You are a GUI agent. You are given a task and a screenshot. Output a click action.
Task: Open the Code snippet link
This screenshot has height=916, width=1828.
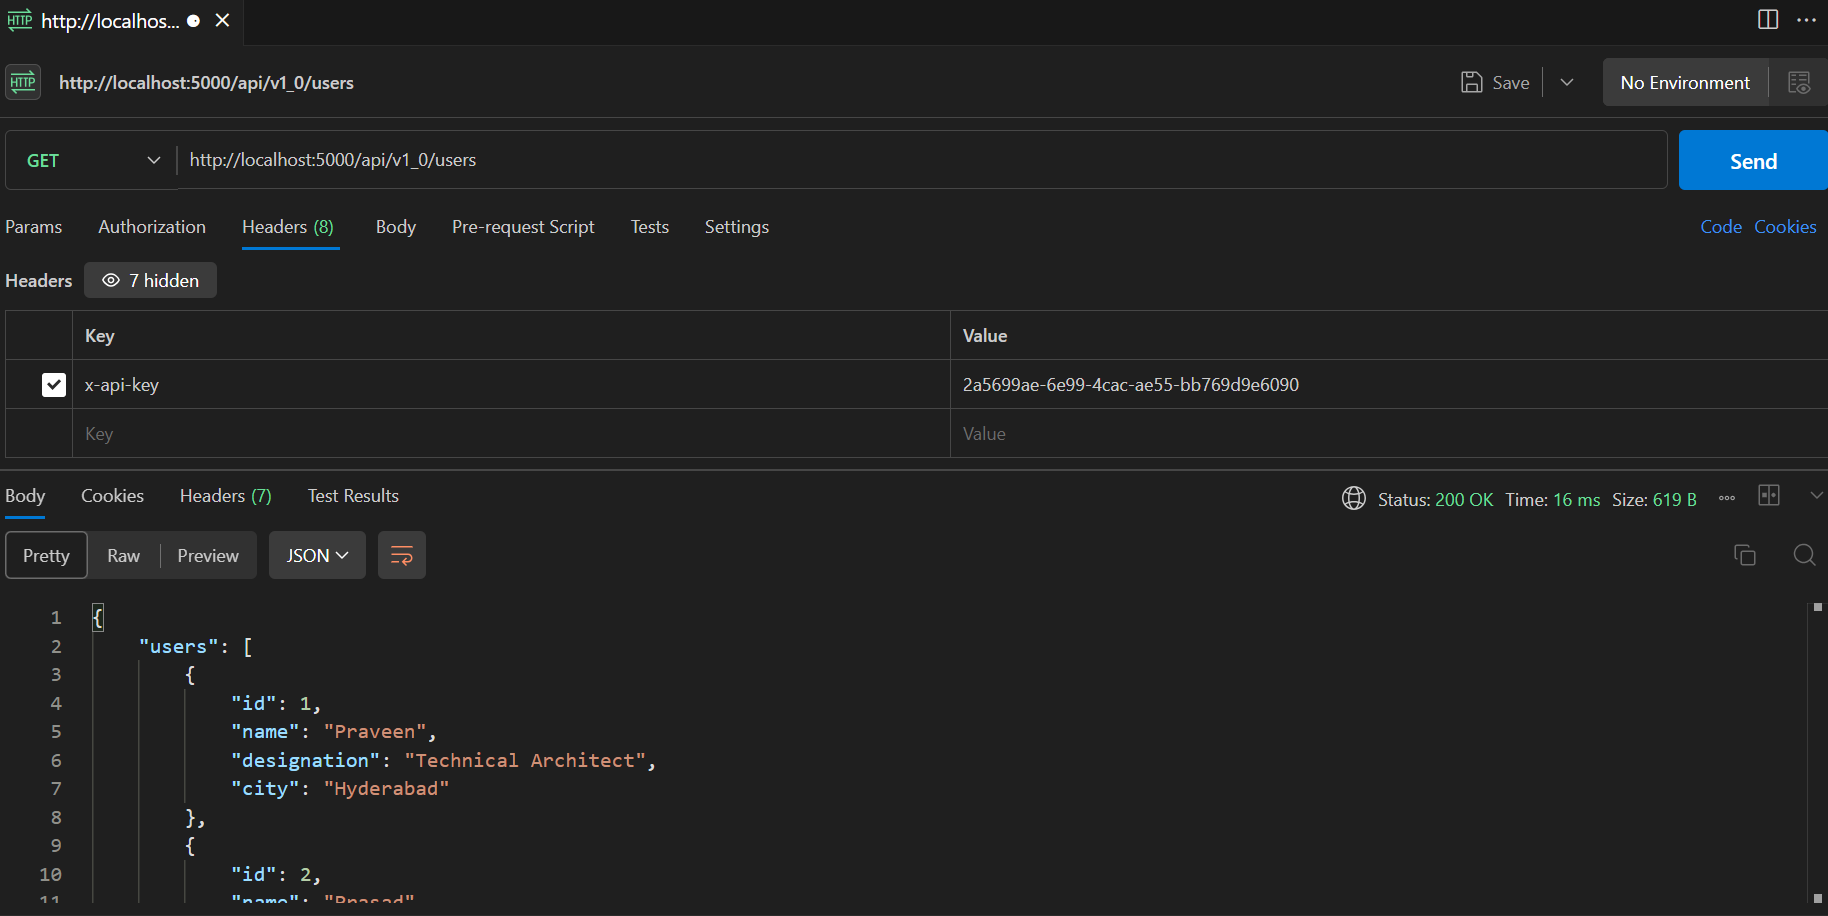click(1721, 227)
